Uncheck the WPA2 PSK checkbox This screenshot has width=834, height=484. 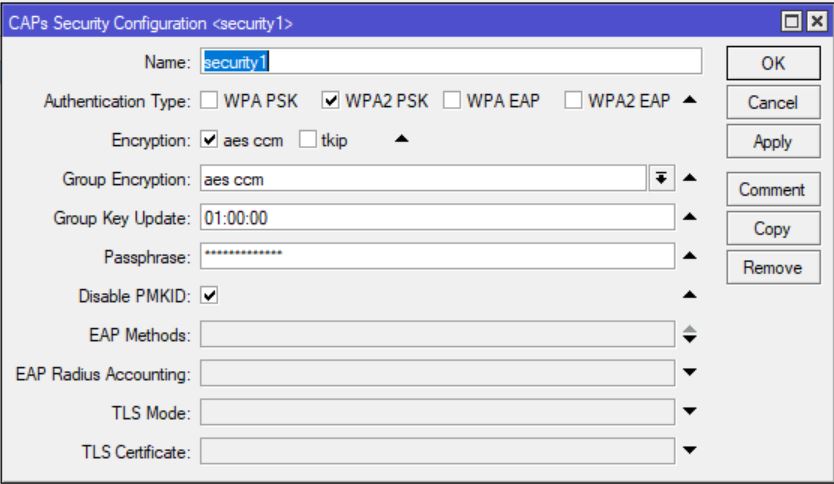[330, 100]
